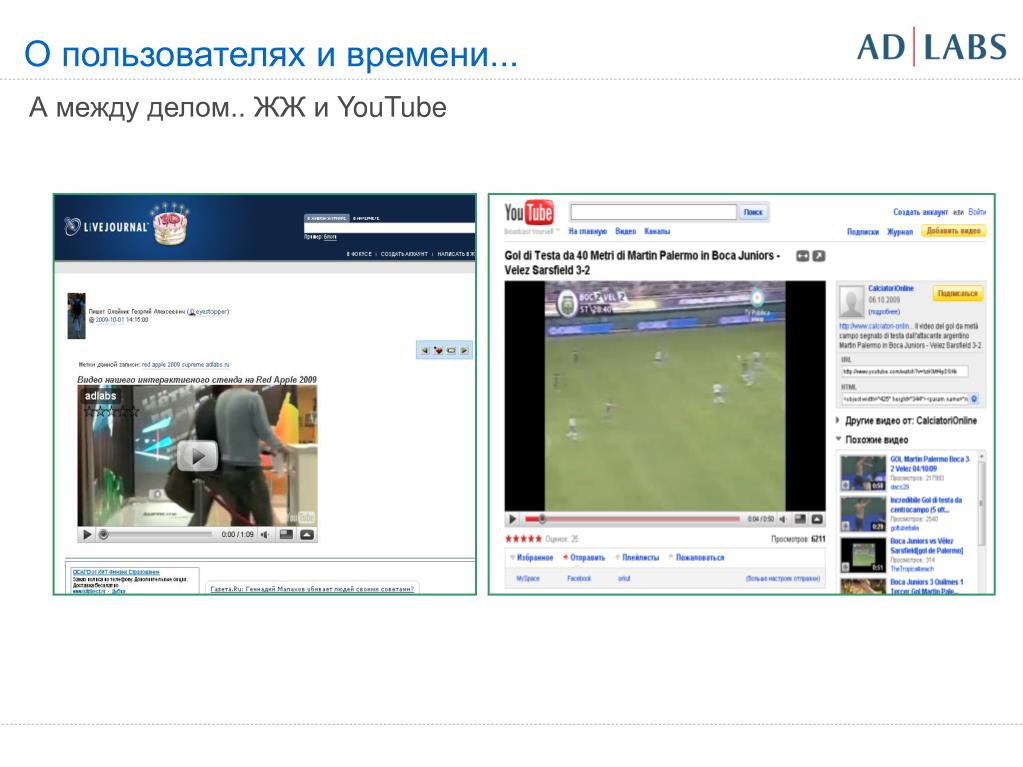Screen dimensions: 1023x767
Task: Open the больше настроек отправки link
Action: pyautogui.click(x=783, y=579)
